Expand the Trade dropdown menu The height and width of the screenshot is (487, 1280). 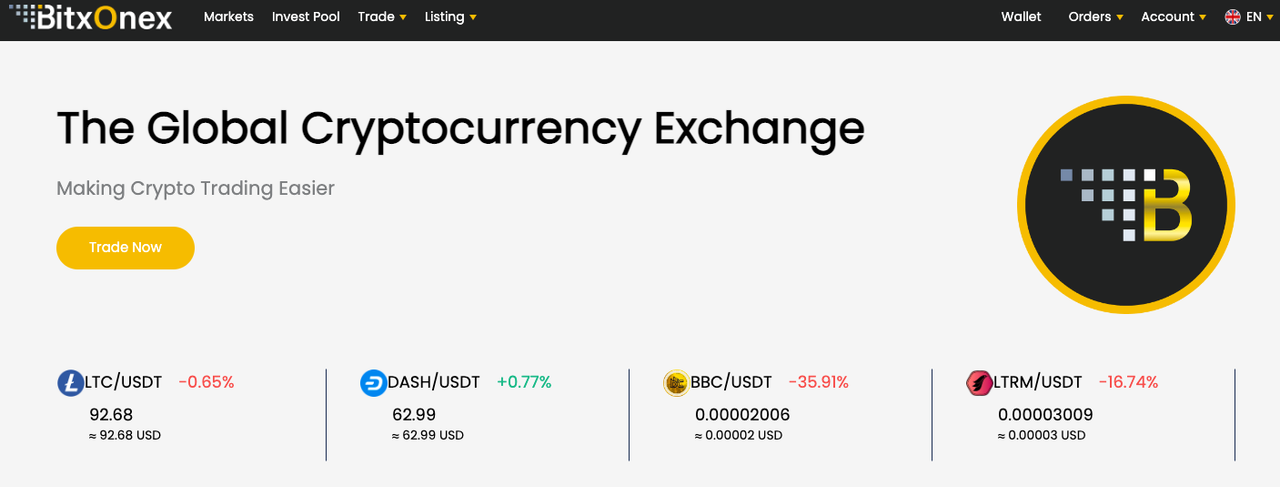point(382,17)
